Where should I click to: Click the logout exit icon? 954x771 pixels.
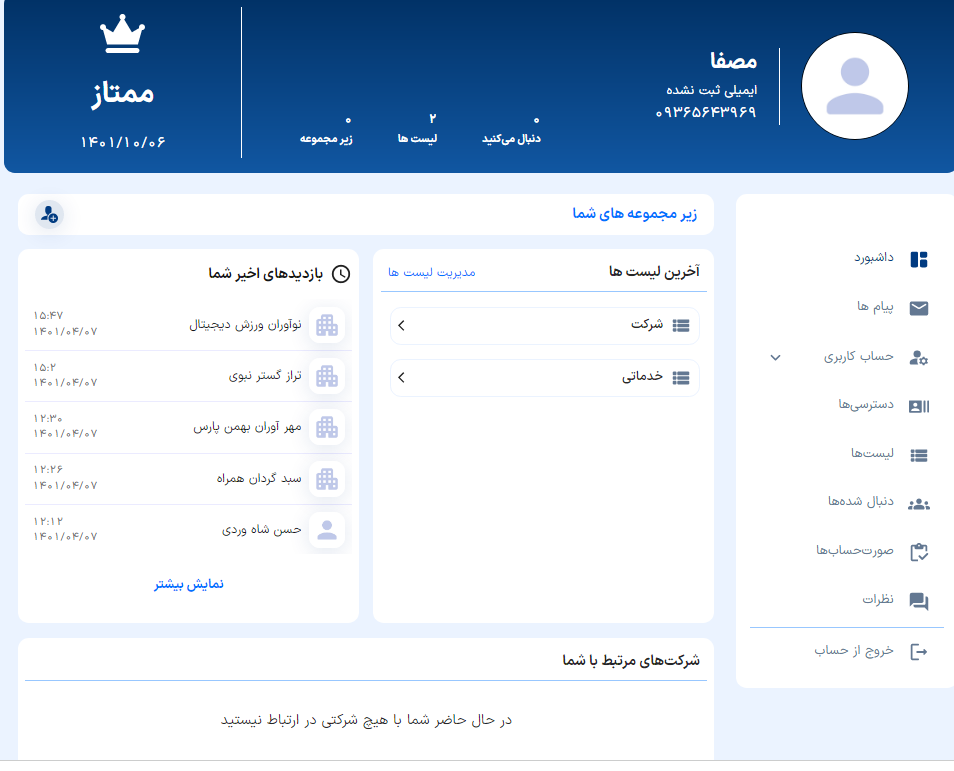click(918, 652)
